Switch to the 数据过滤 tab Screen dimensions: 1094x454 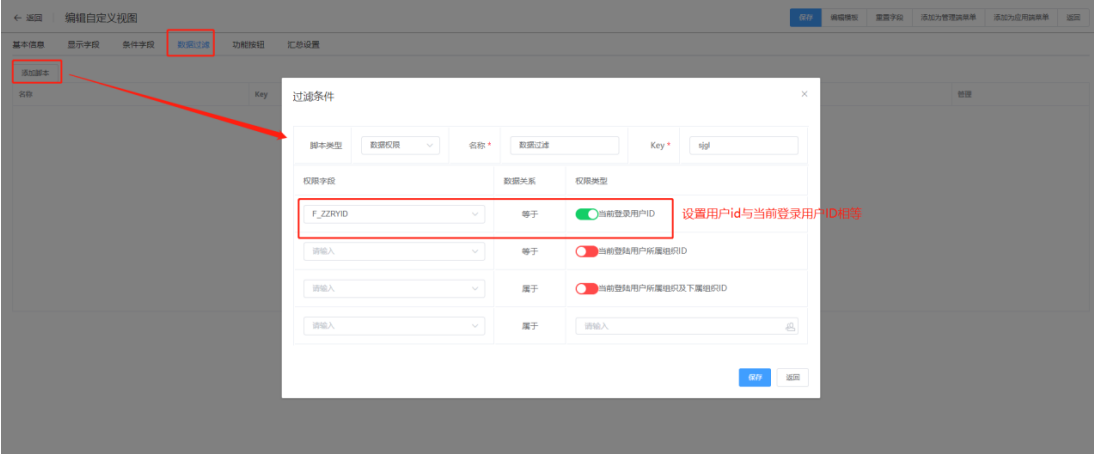pyautogui.click(x=193, y=45)
